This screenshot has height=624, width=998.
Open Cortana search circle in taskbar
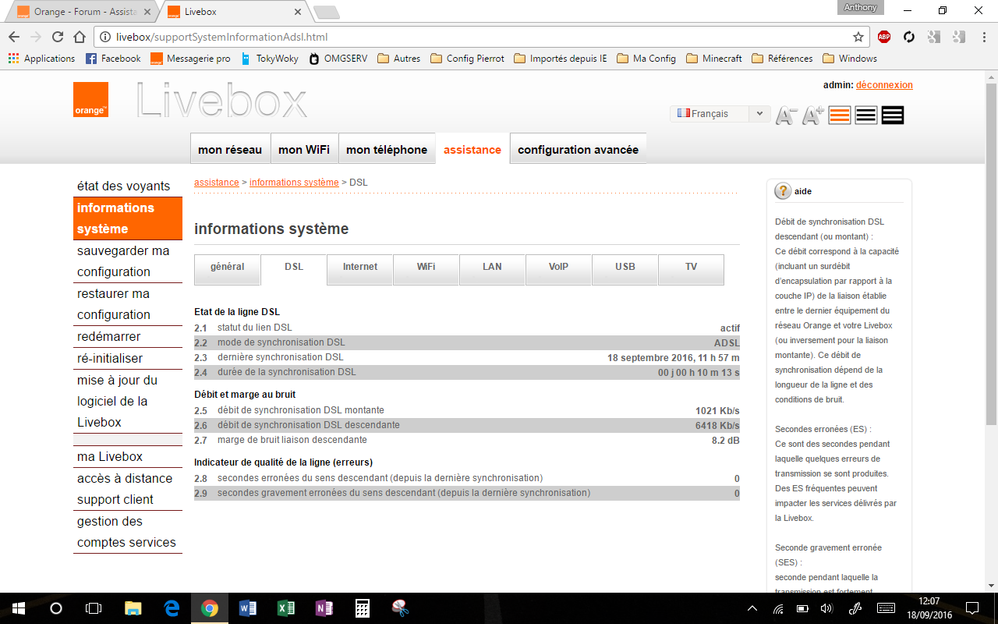click(56, 609)
